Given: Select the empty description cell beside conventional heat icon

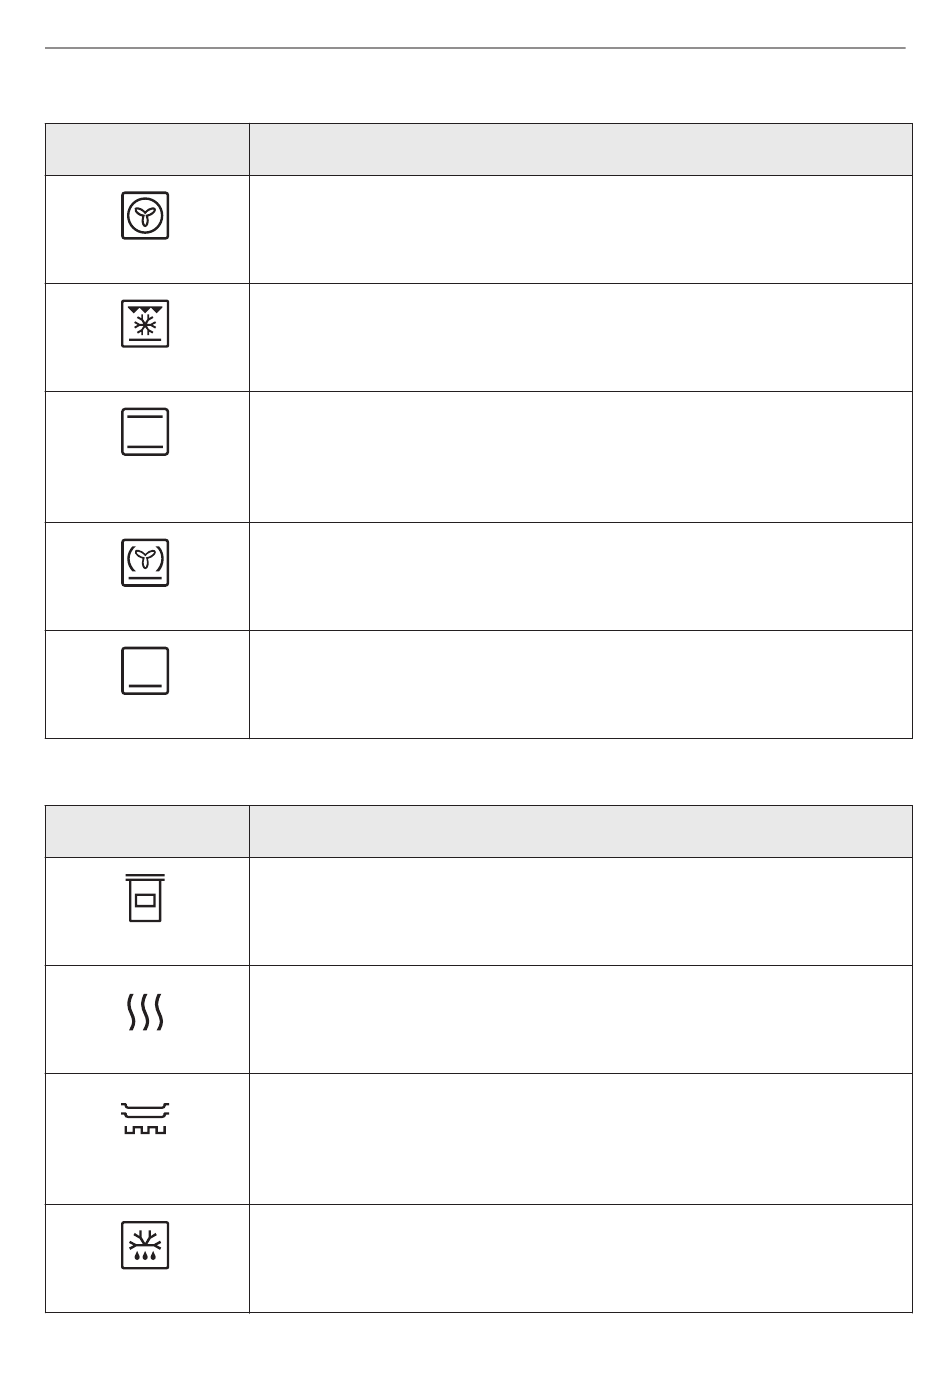Looking at the screenshot, I should point(581,457).
